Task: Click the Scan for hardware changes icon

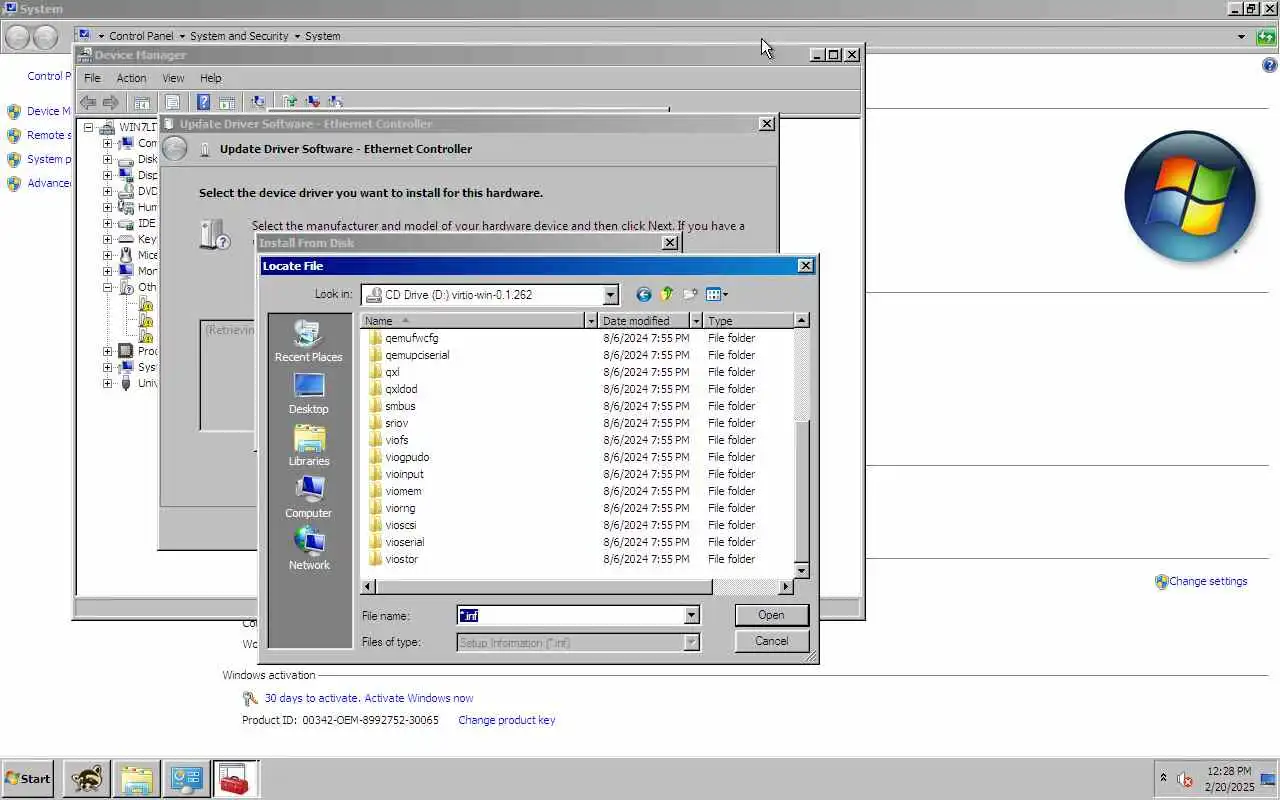Action: (x=258, y=102)
